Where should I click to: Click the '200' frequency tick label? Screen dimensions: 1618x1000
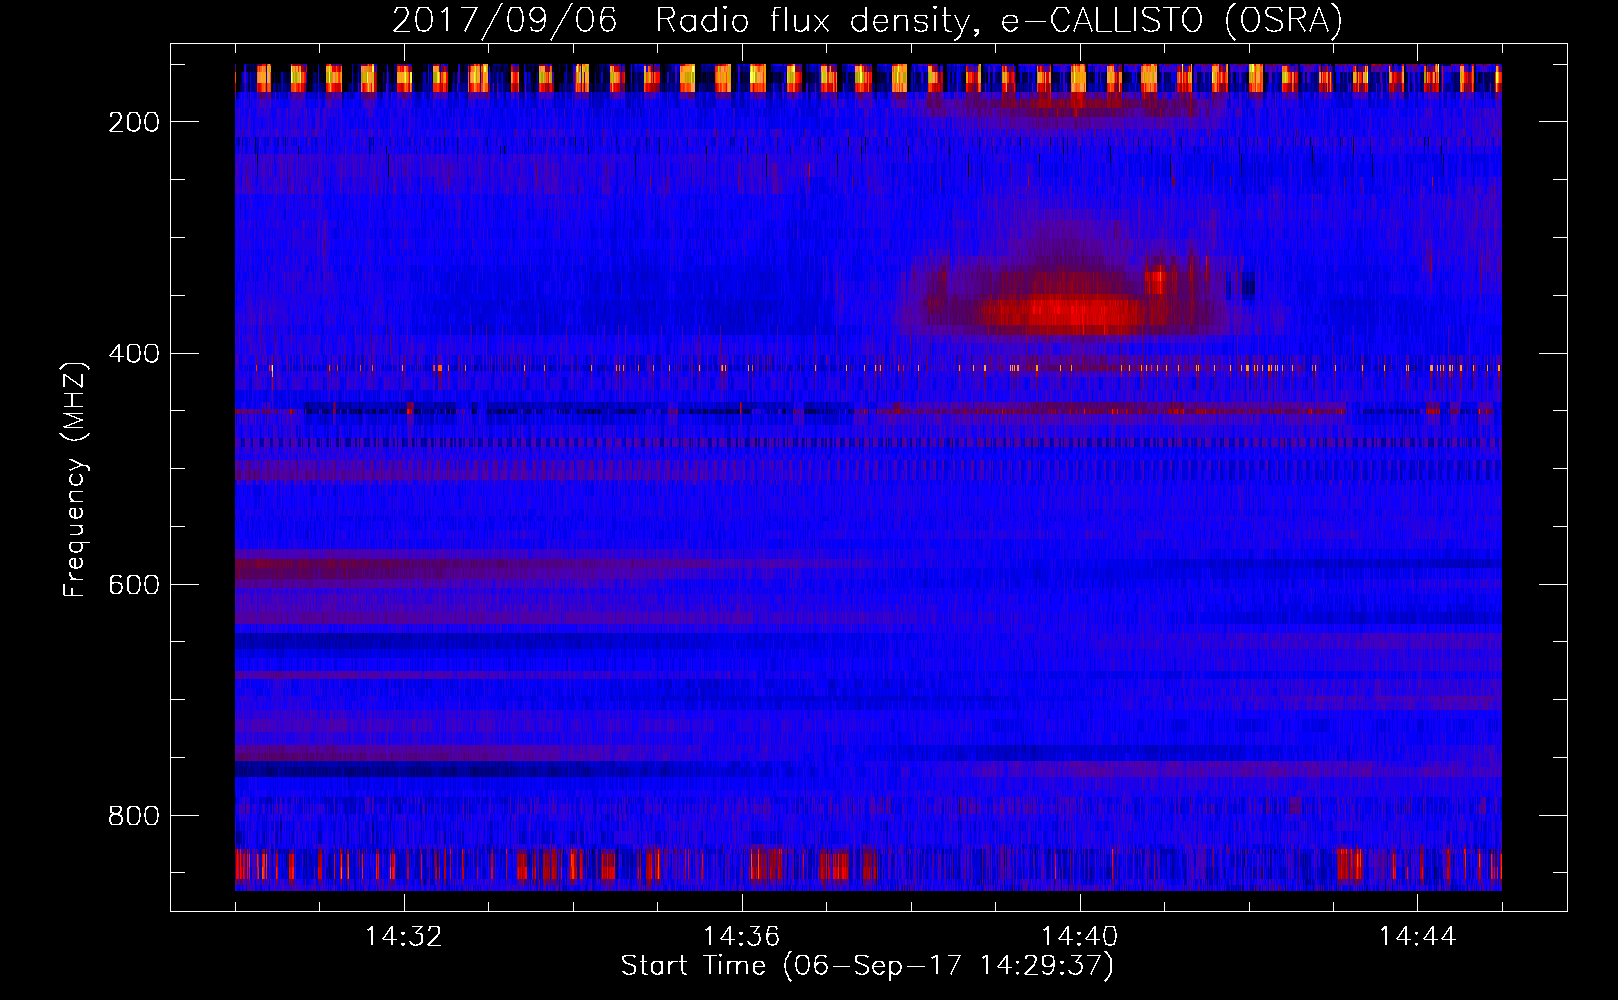click(134, 122)
